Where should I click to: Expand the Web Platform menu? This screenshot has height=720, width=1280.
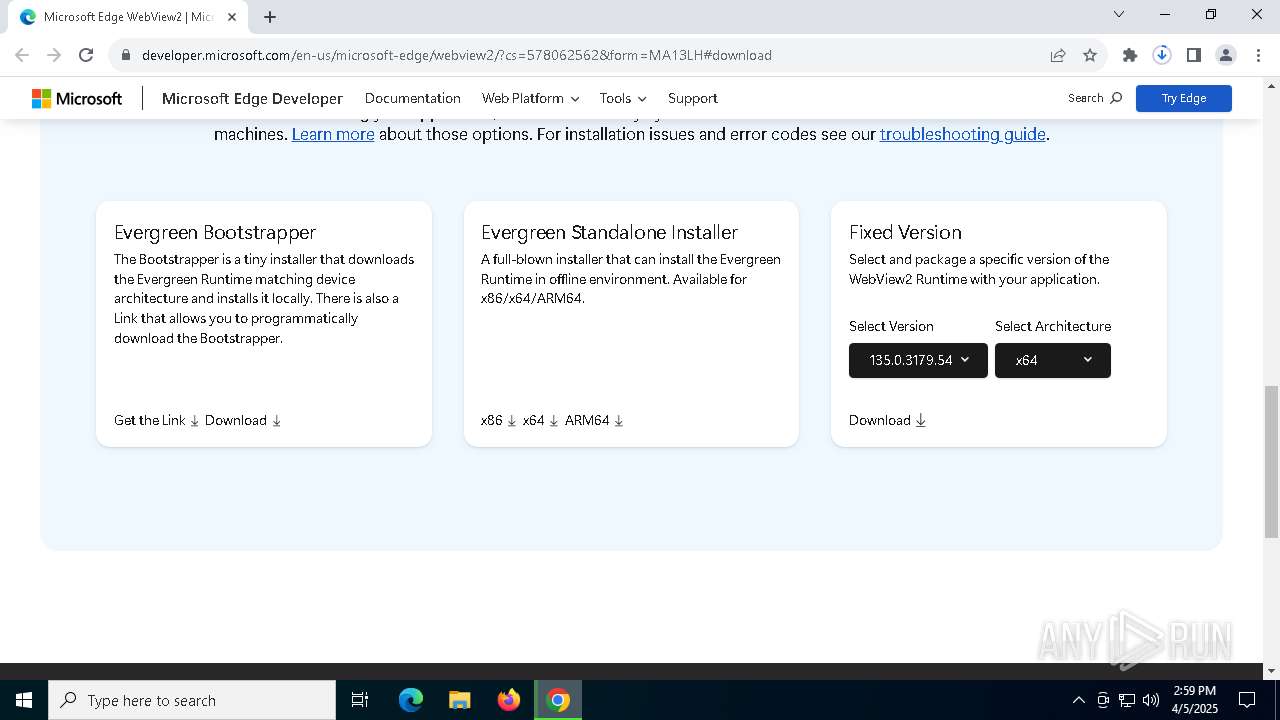point(530,98)
